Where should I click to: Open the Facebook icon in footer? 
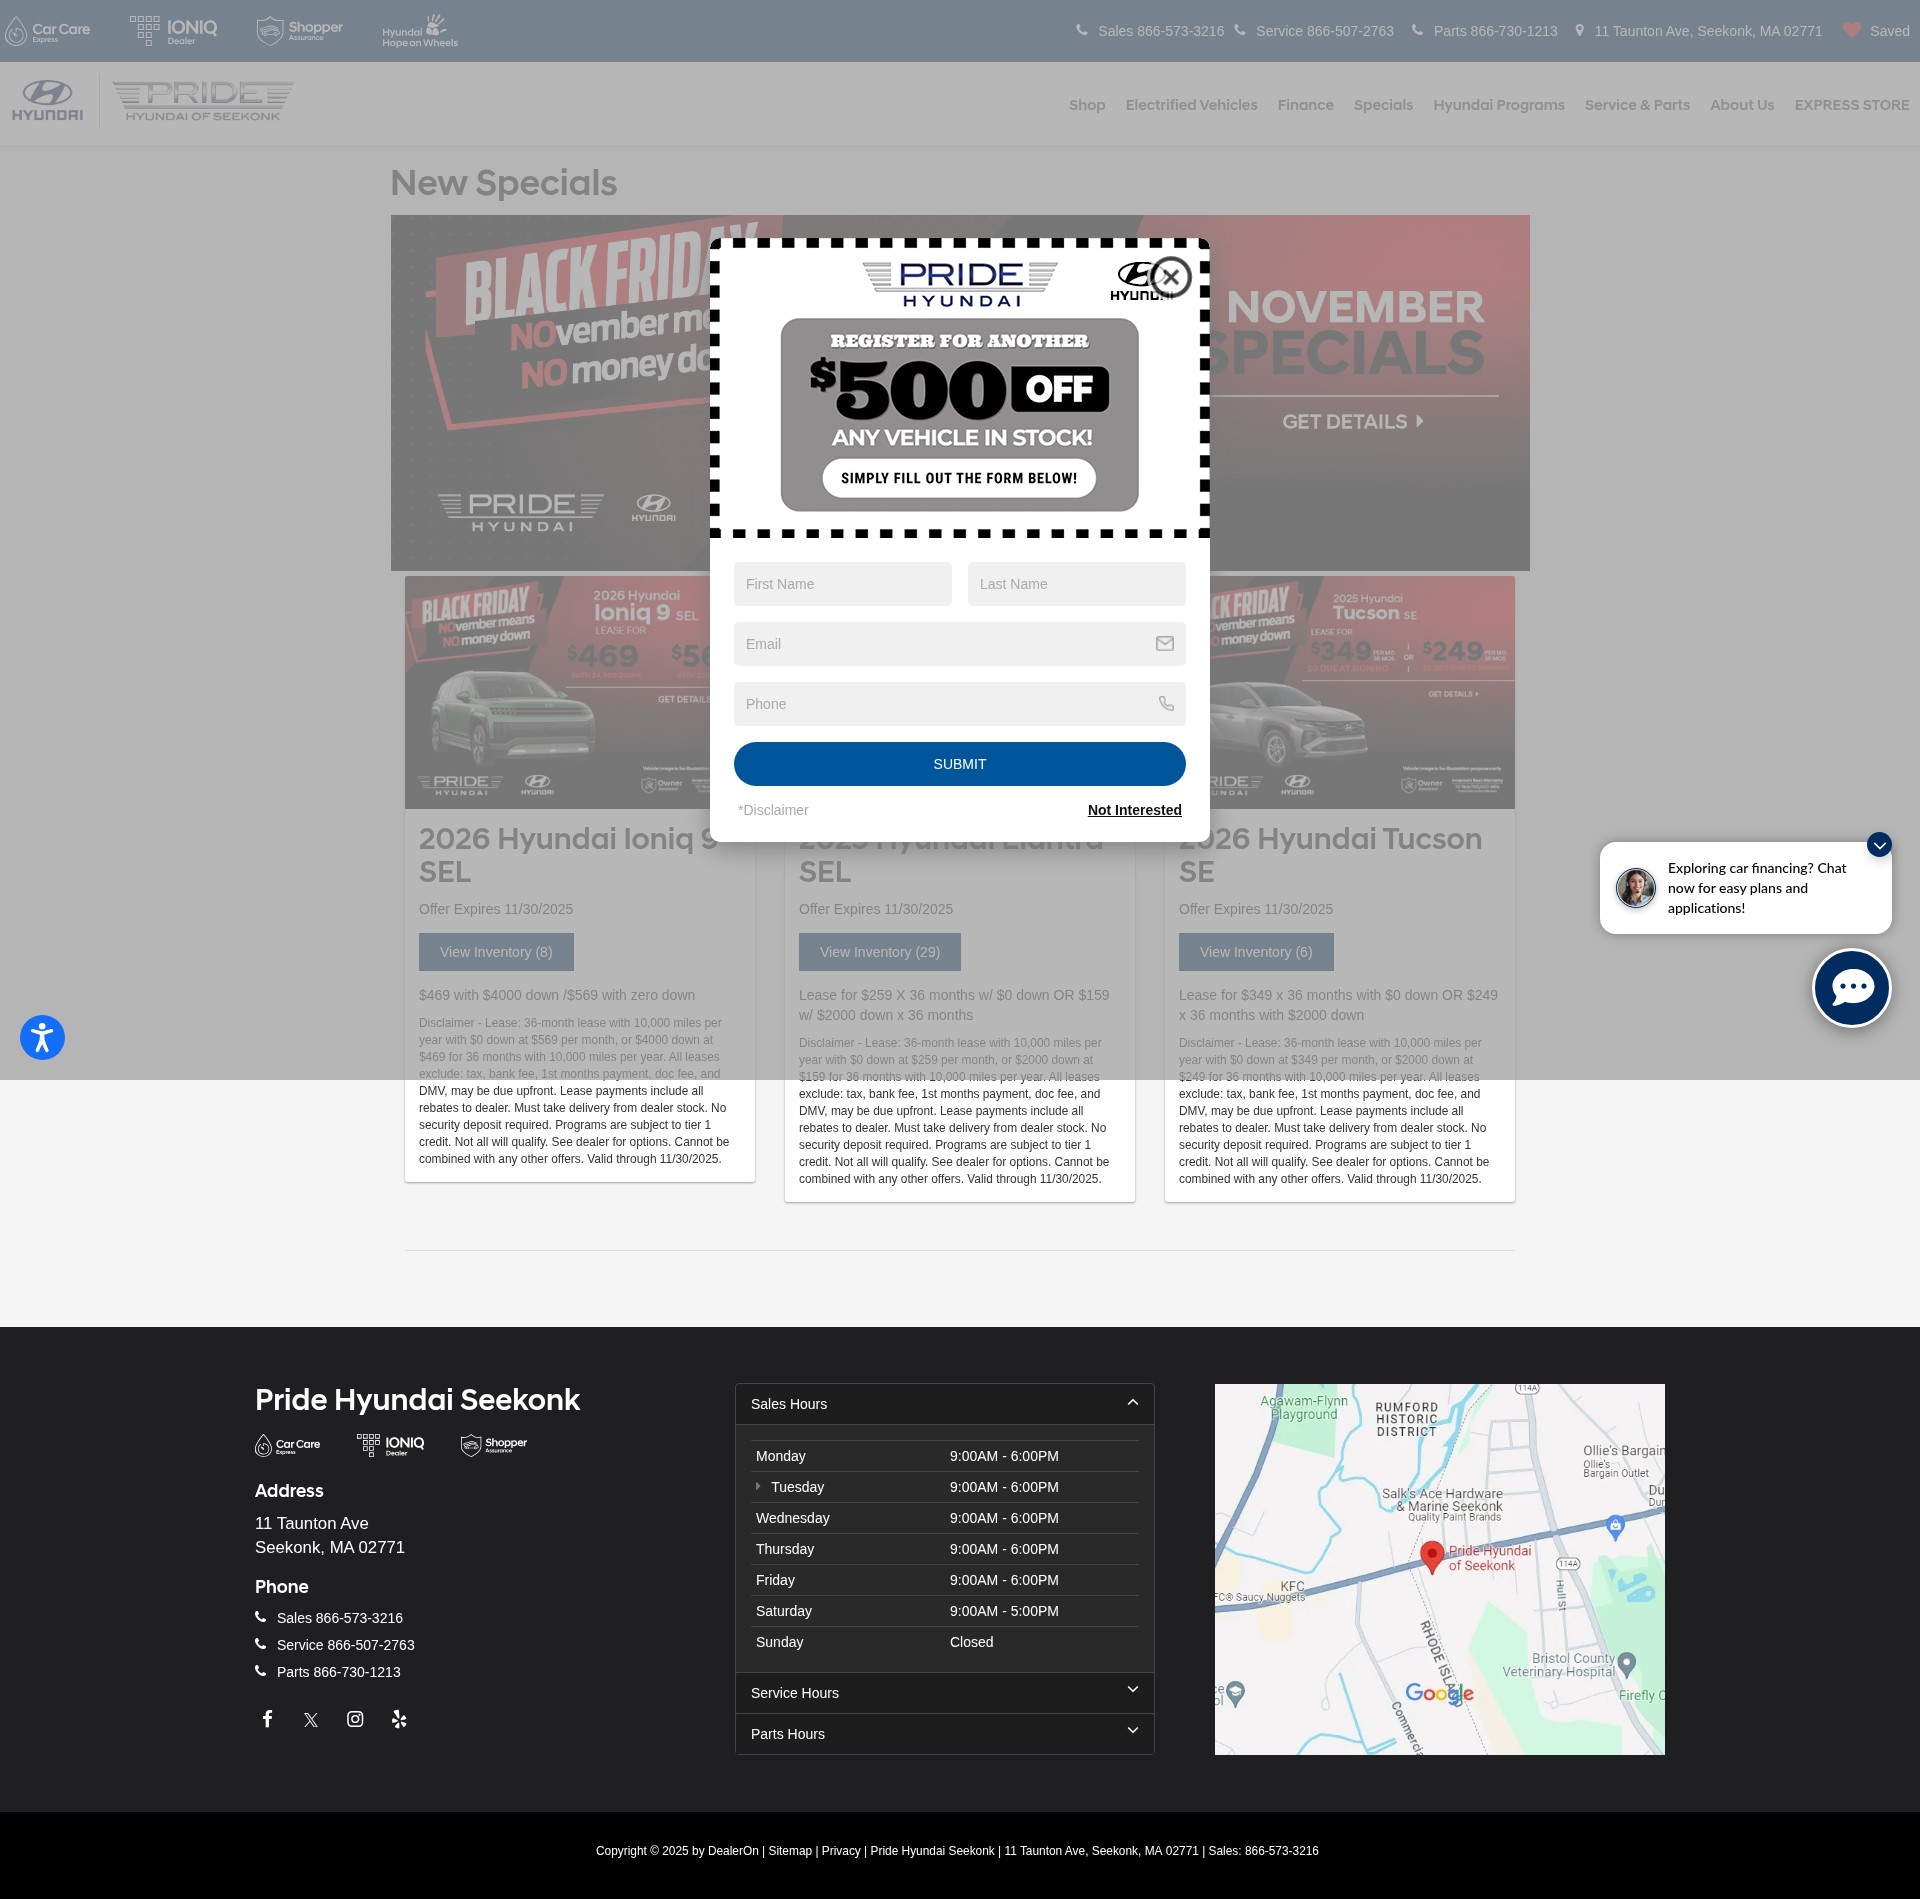267,1719
